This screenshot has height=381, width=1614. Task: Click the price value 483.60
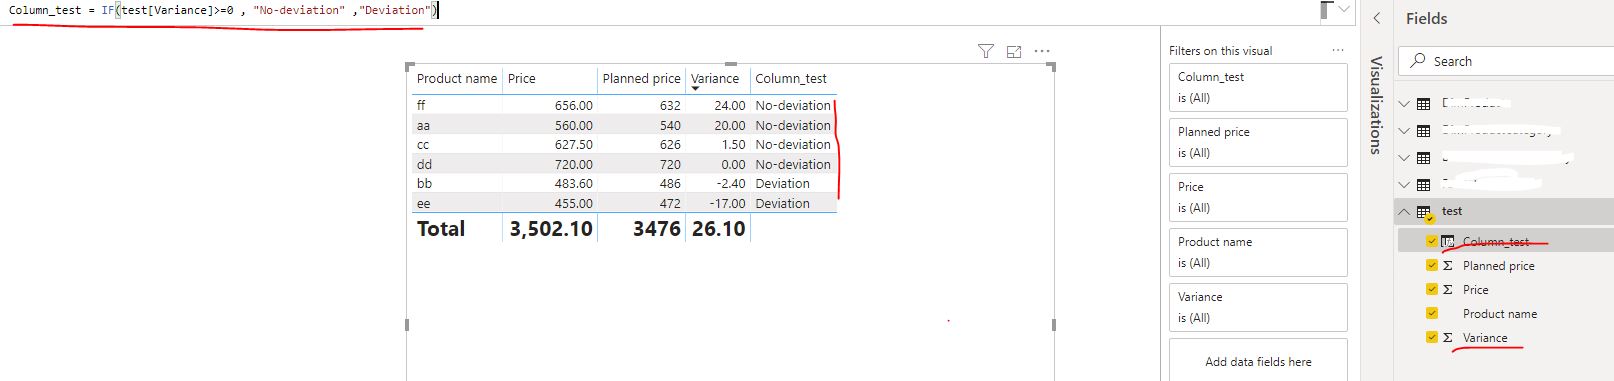pos(573,183)
